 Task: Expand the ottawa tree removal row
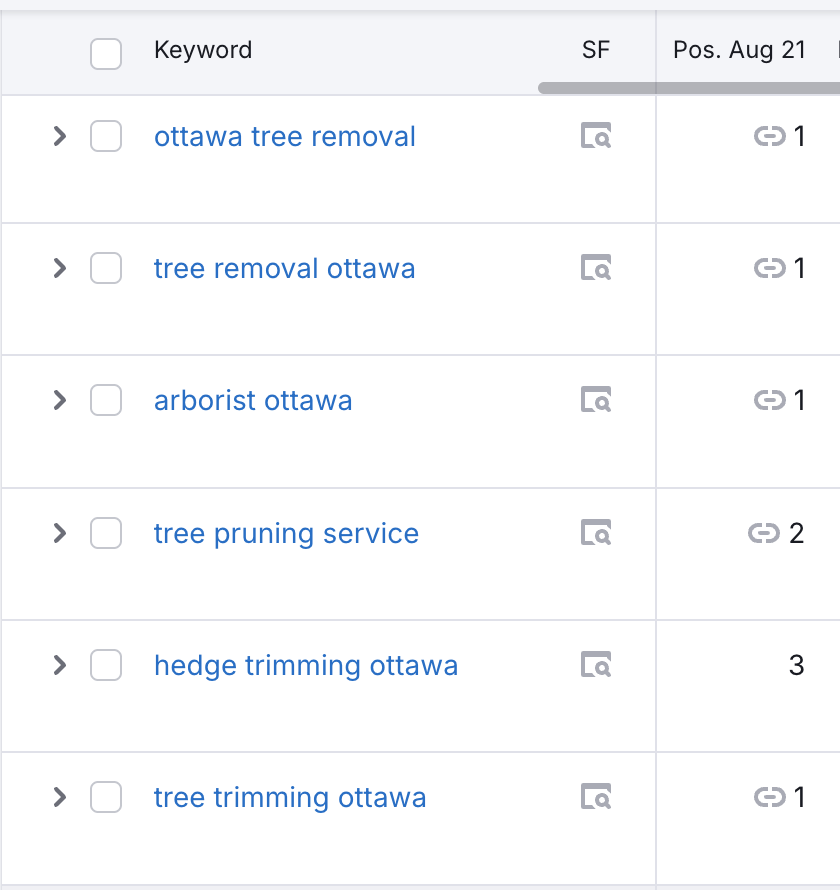point(60,136)
